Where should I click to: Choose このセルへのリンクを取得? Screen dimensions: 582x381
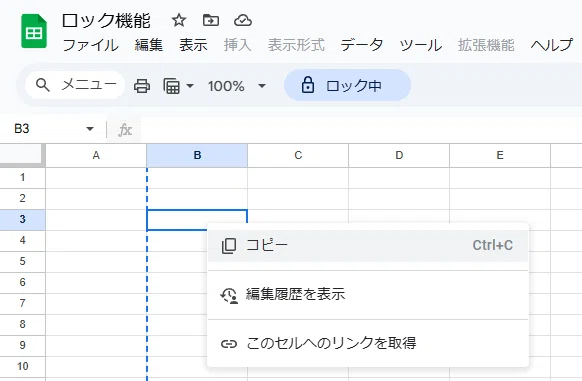pos(368,343)
